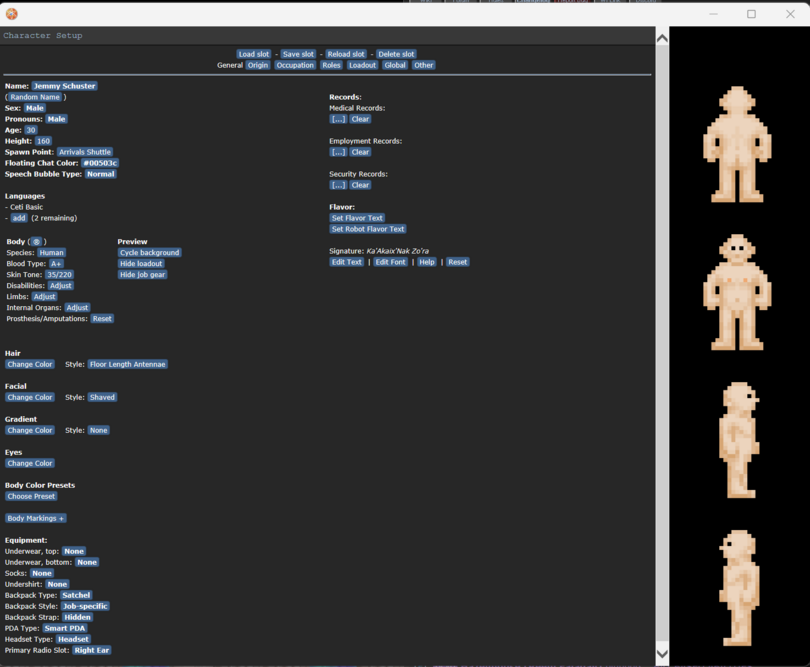Switch to the Occupation tab
The height and width of the screenshot is (667, 810).
pos(295,65)
